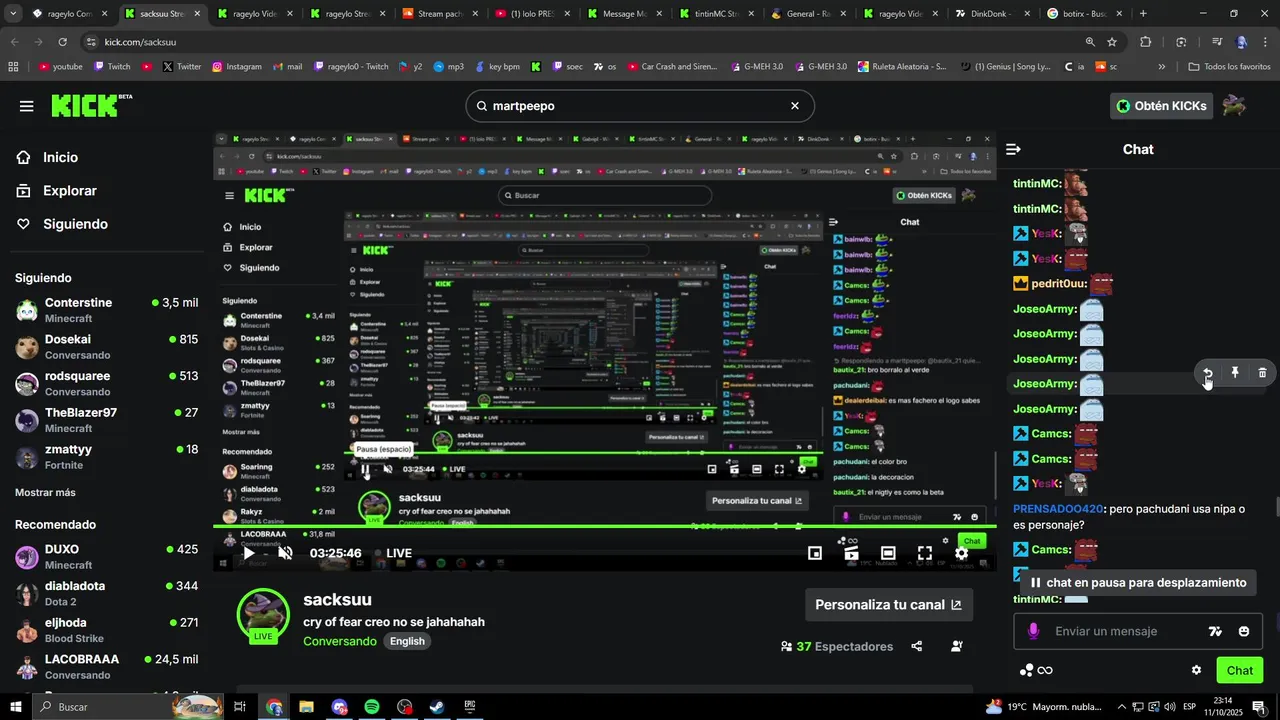Open the Obtén KICKs button
Viewport: 1280px width, 720px height.
coord(1162,106)
